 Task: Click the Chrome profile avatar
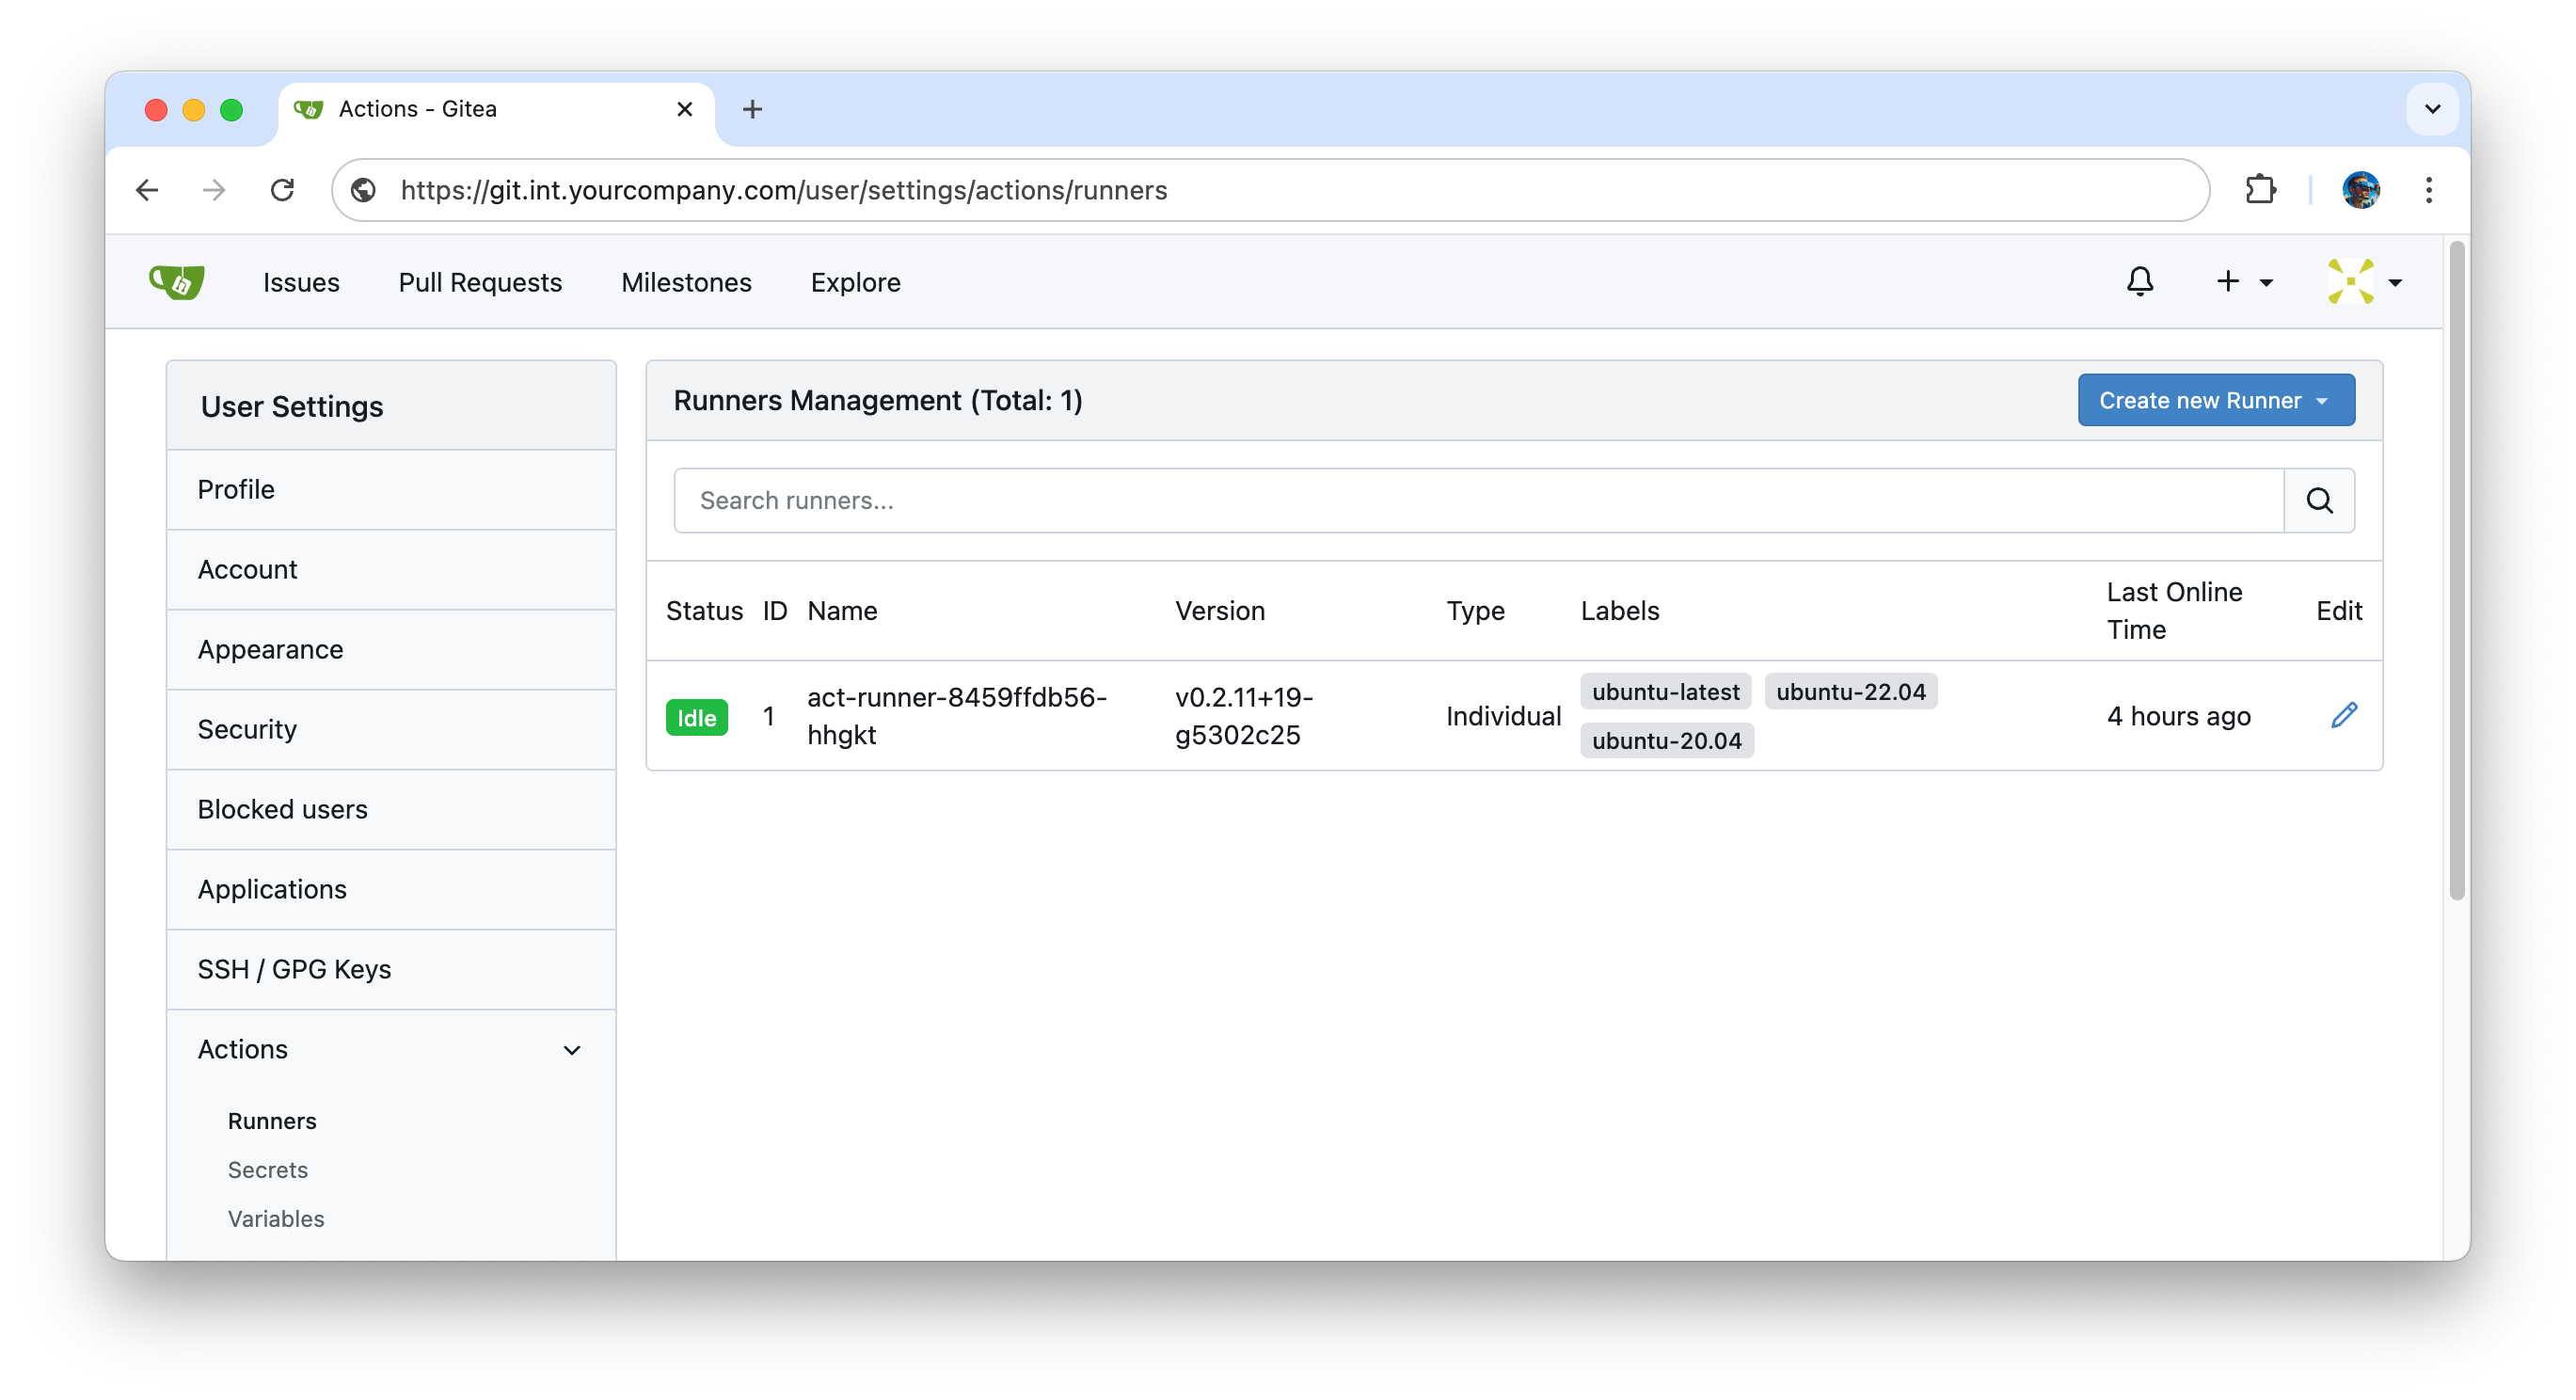(2360, 190)
